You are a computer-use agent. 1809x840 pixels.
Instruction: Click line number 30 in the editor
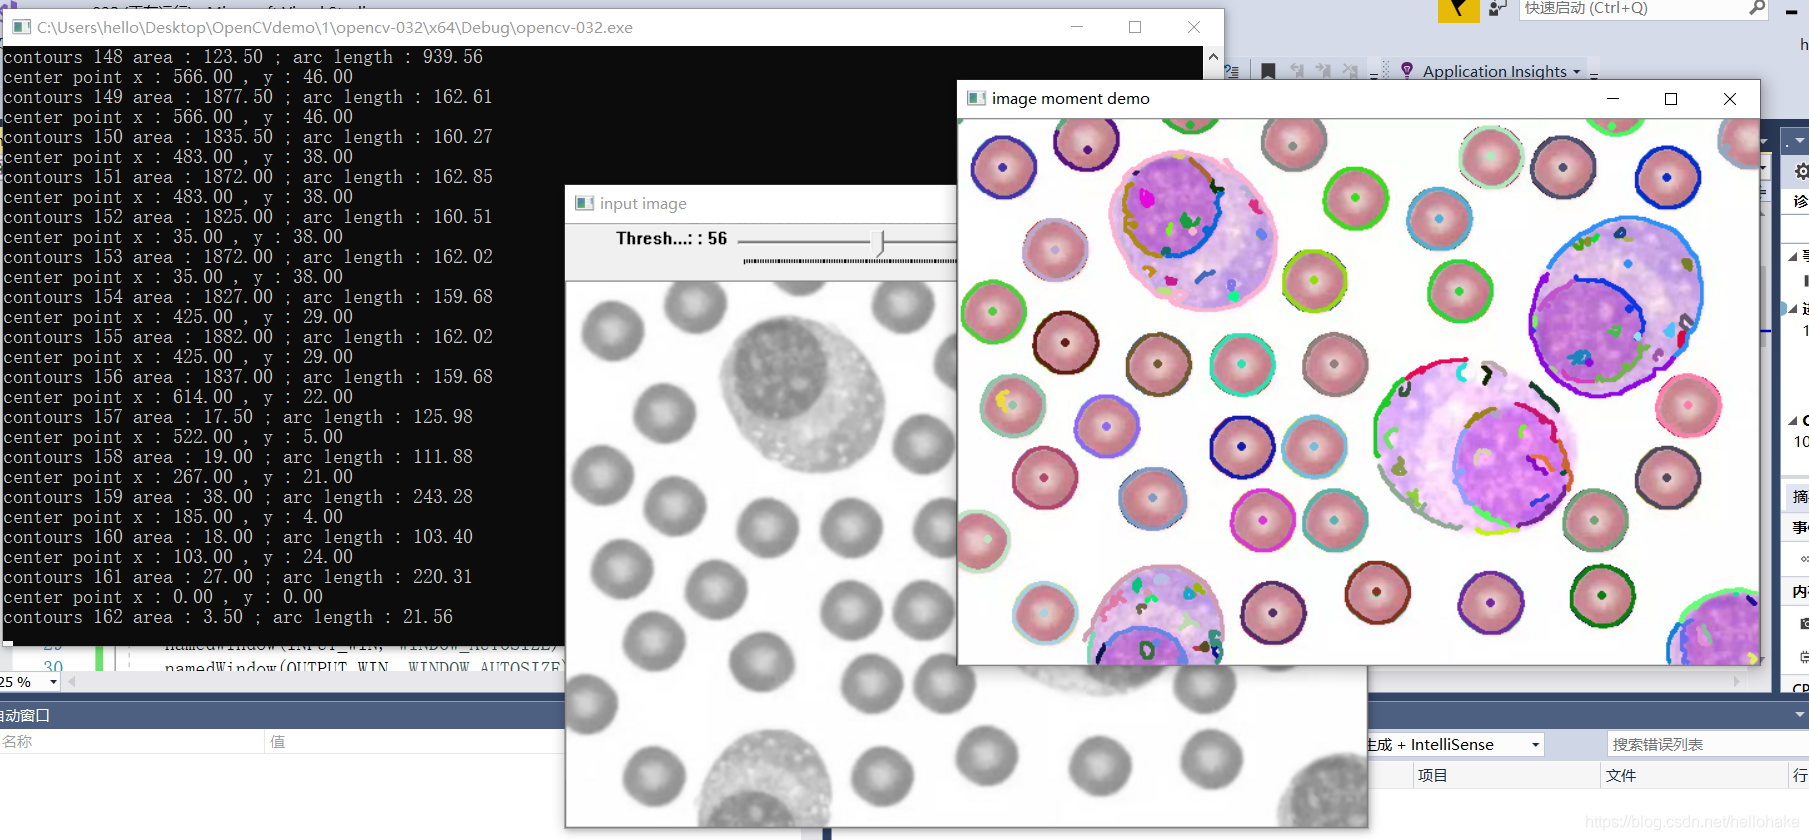(x=53, y=666)
